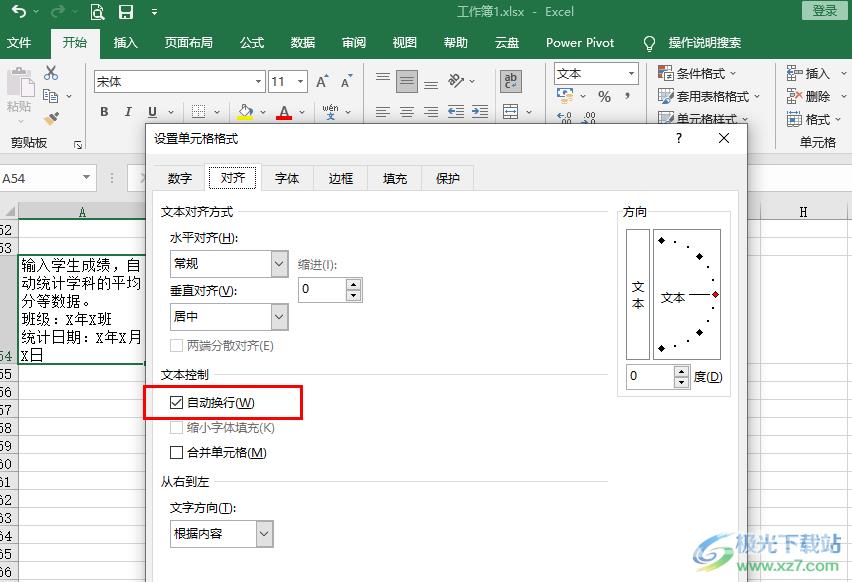Open 套用表格格式 dropdown menu

(709, 96)
